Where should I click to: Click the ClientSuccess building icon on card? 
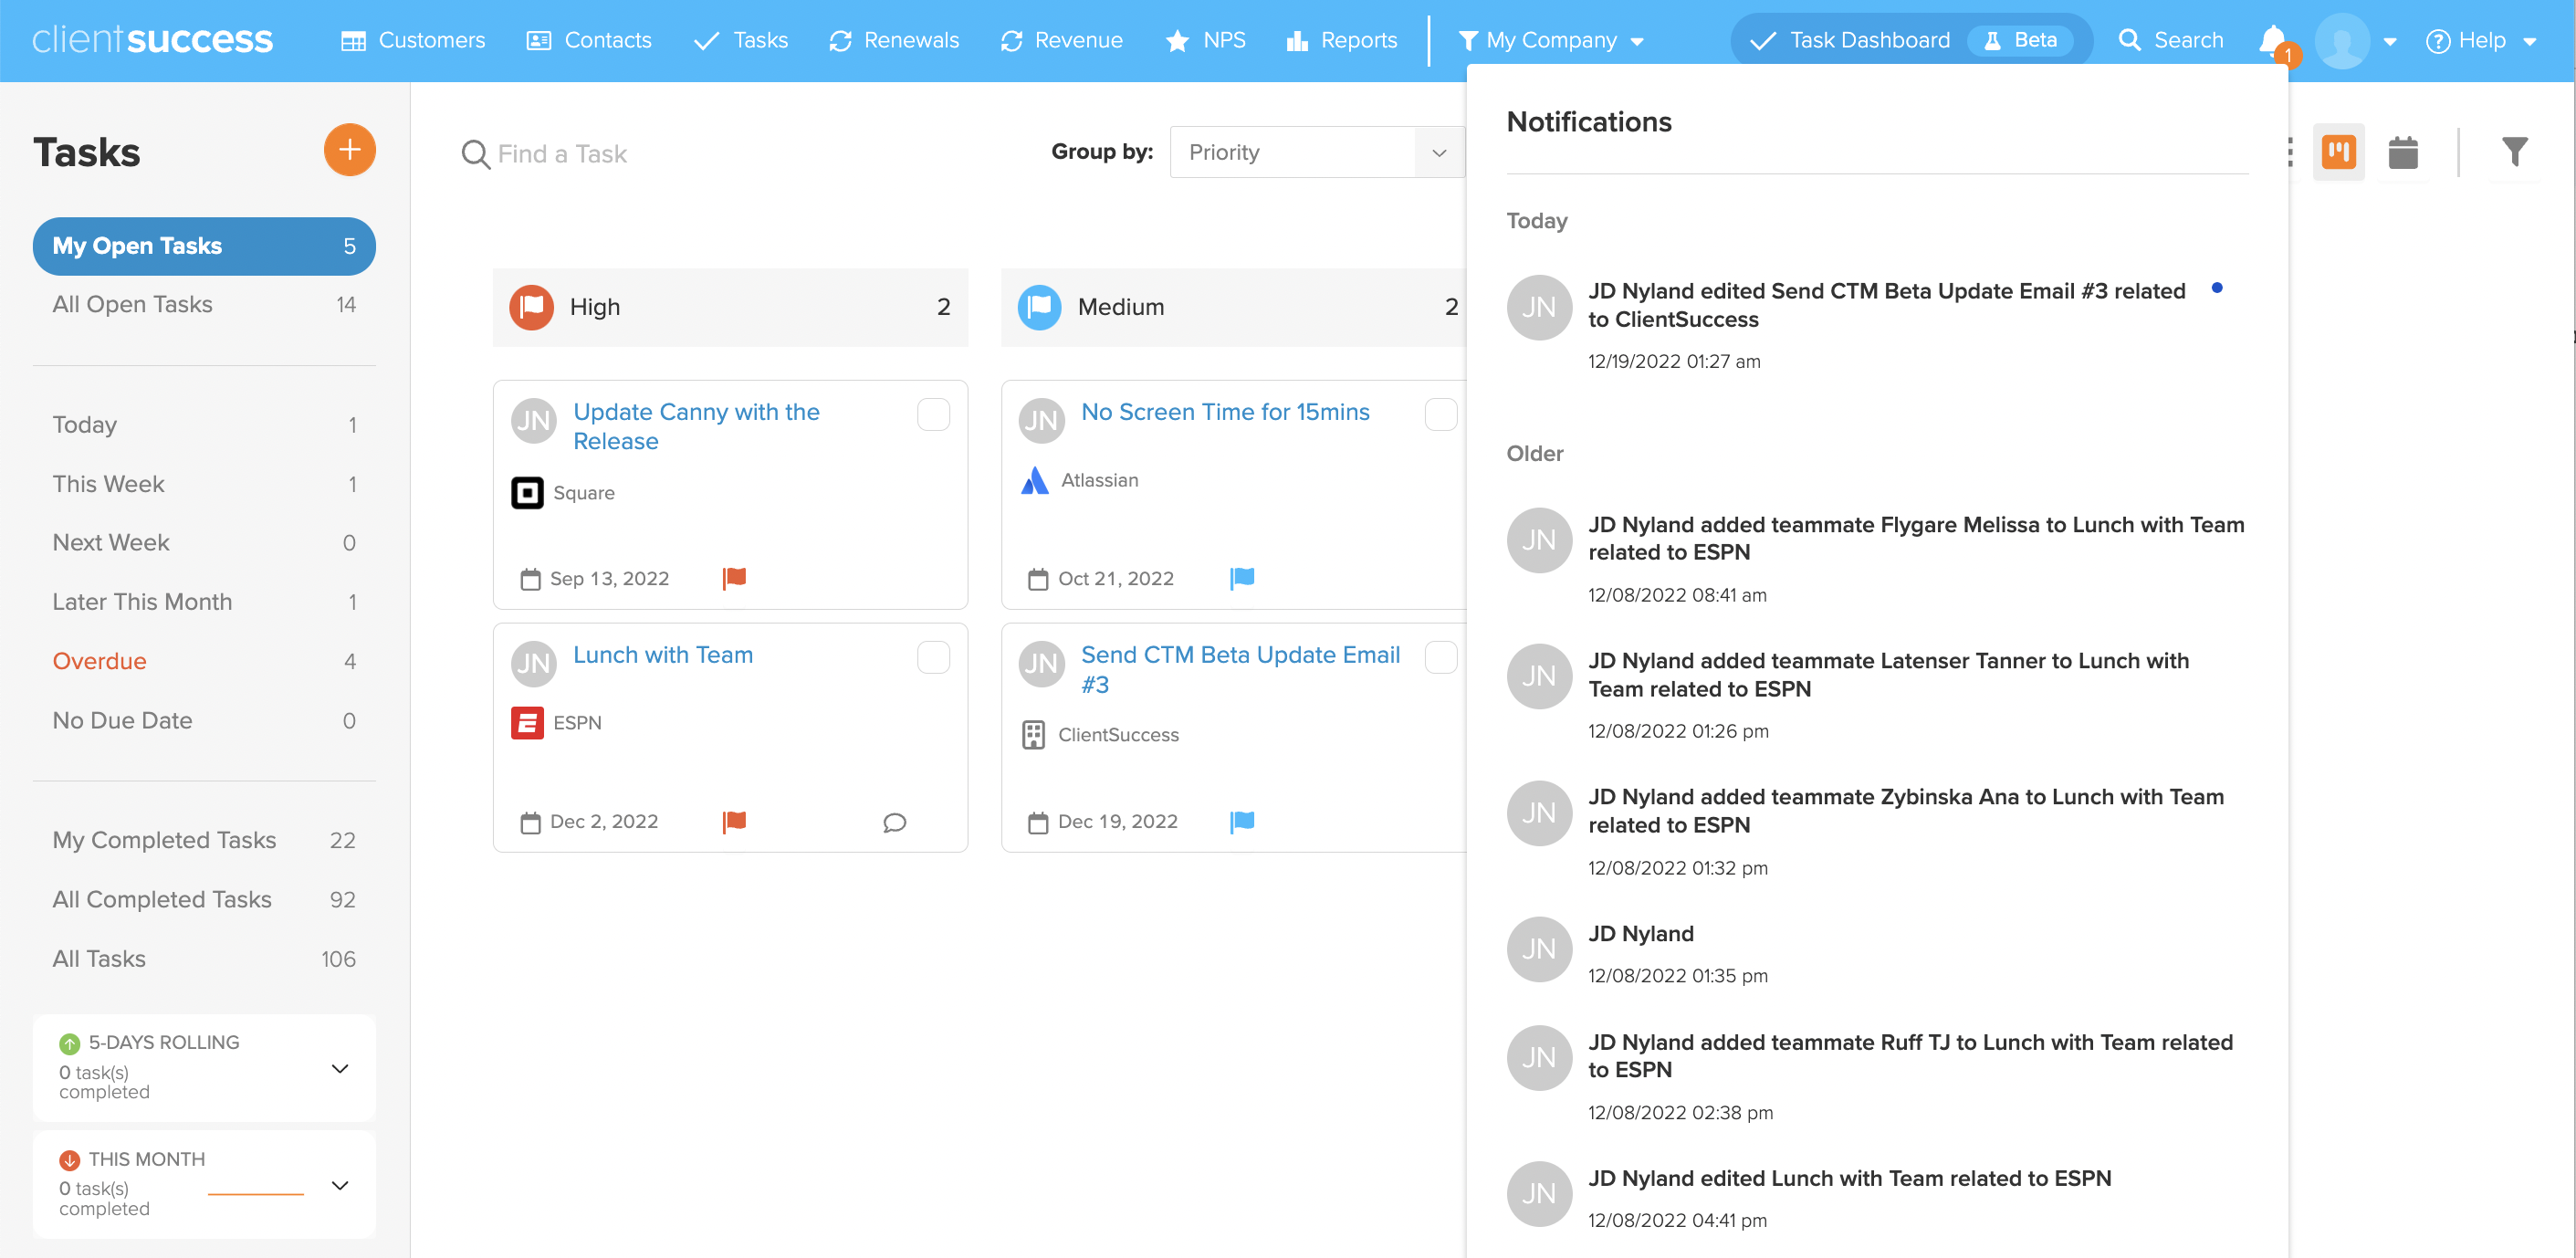(1033, 735)
